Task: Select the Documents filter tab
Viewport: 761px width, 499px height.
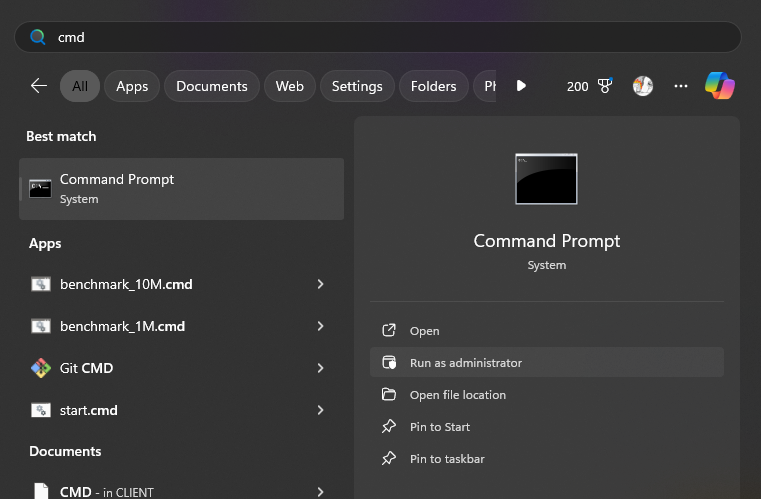Action: point(212,86)
